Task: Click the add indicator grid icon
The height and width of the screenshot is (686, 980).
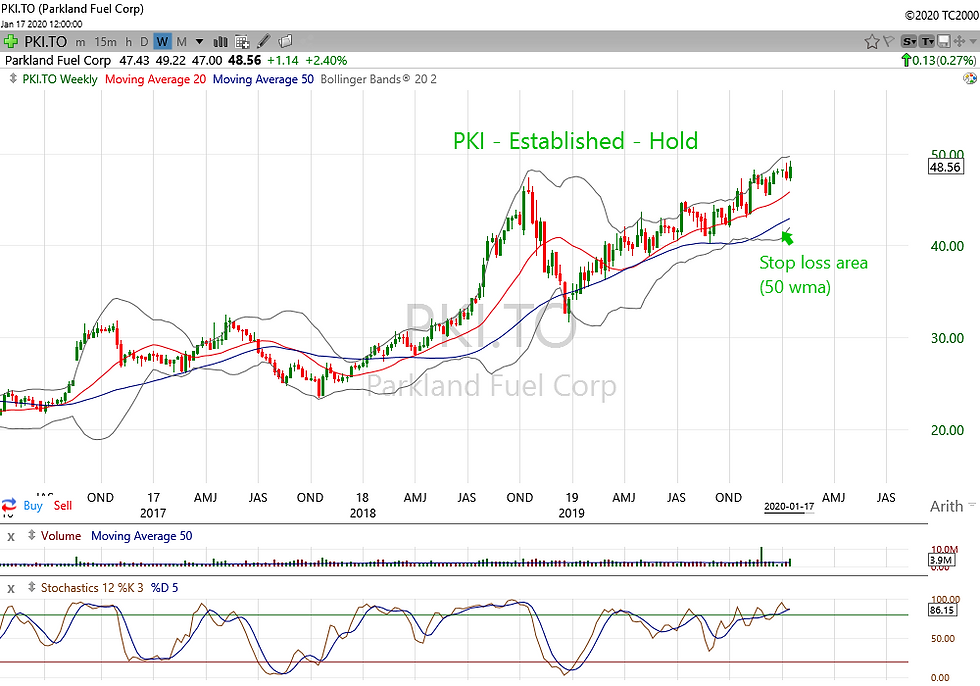Action: (x=242, y=42)
